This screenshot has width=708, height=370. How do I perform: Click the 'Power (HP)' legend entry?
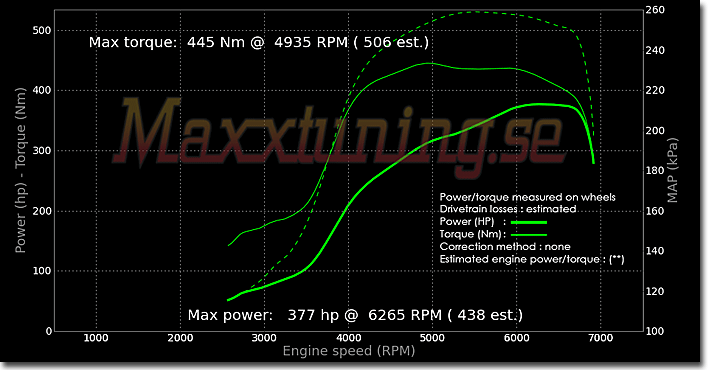[467, 222]
